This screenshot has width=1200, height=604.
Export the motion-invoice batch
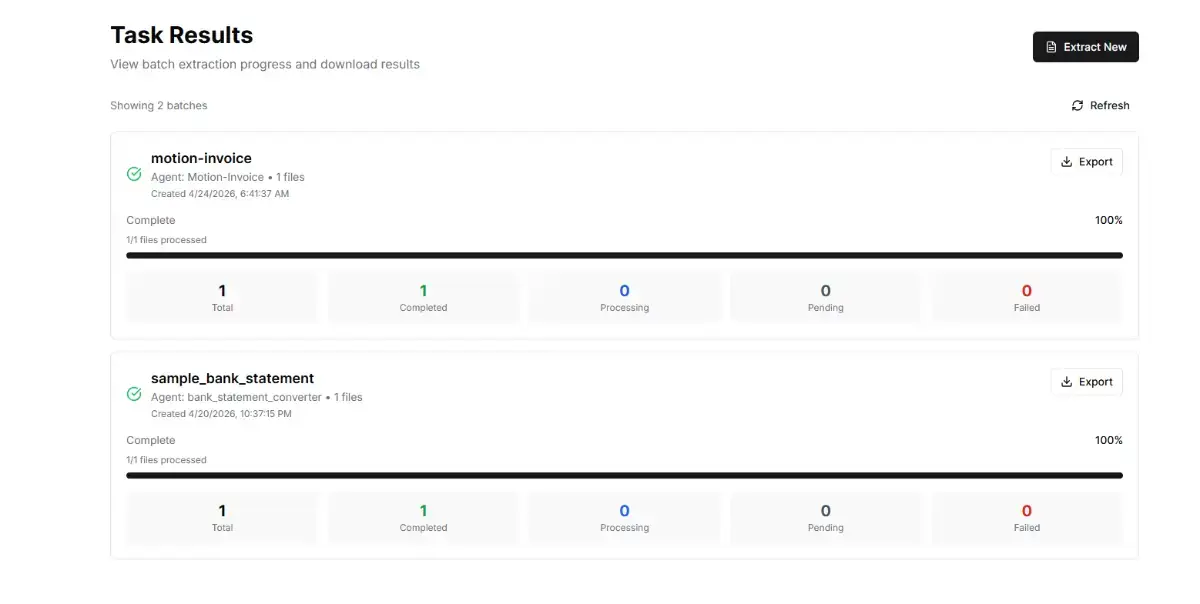pos(1086,162)
